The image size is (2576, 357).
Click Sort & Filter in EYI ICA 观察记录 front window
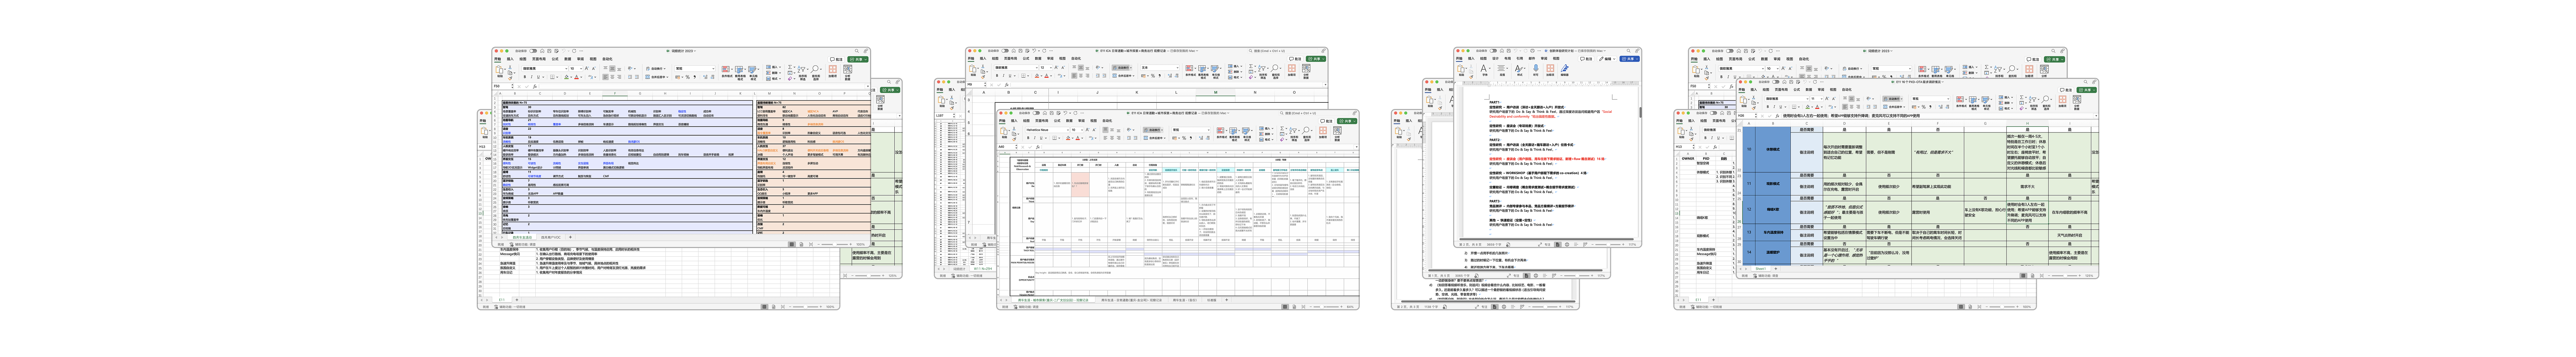1293,131
